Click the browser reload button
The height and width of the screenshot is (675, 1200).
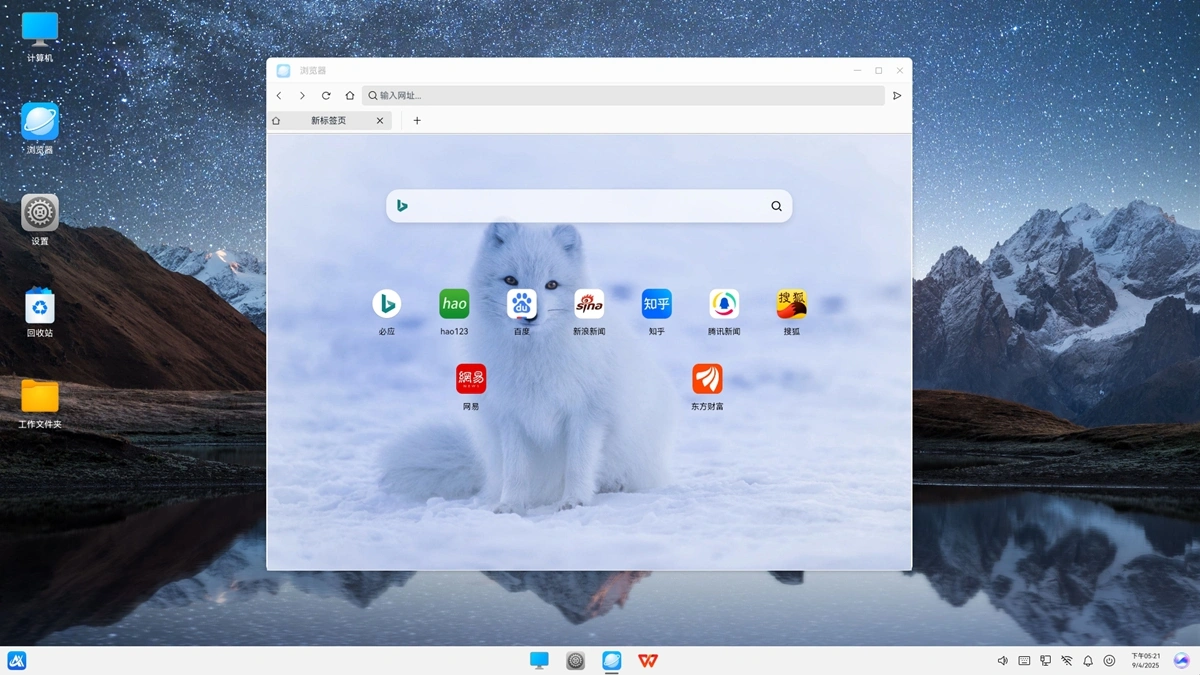tap(326, 96)
